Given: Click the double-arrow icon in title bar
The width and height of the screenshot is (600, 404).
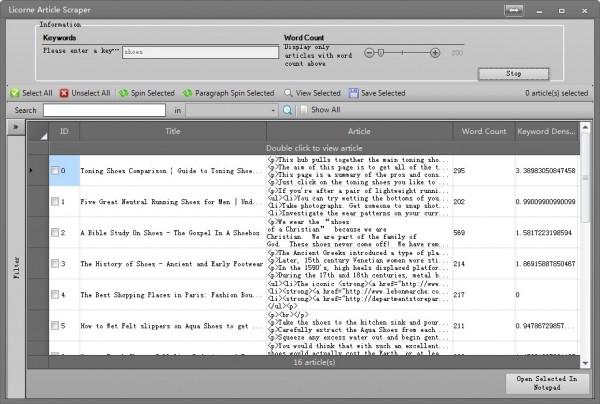Looking at the screenshot, I should tap(514, 10).
